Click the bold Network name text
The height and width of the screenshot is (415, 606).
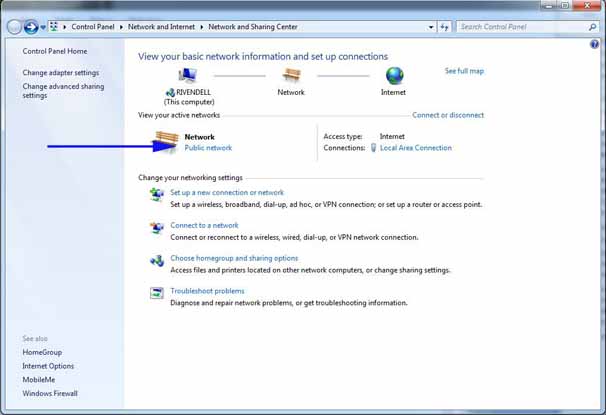(x=199, y=137)
